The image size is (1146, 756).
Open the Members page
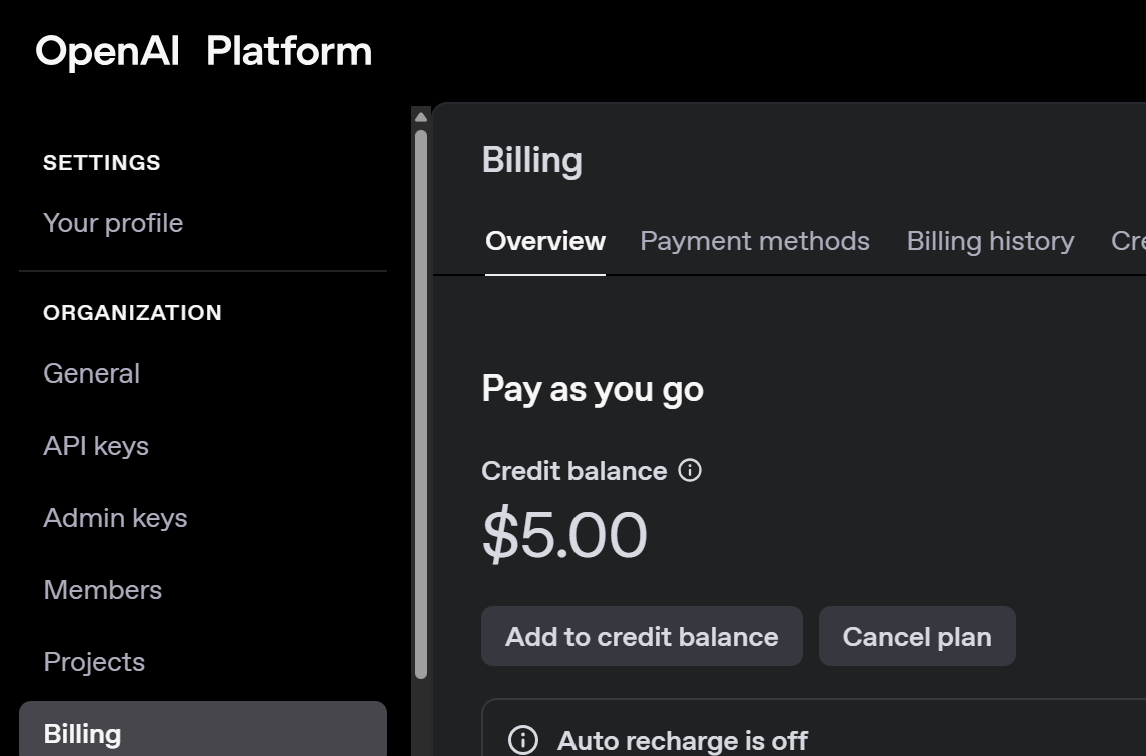point(102,590)
